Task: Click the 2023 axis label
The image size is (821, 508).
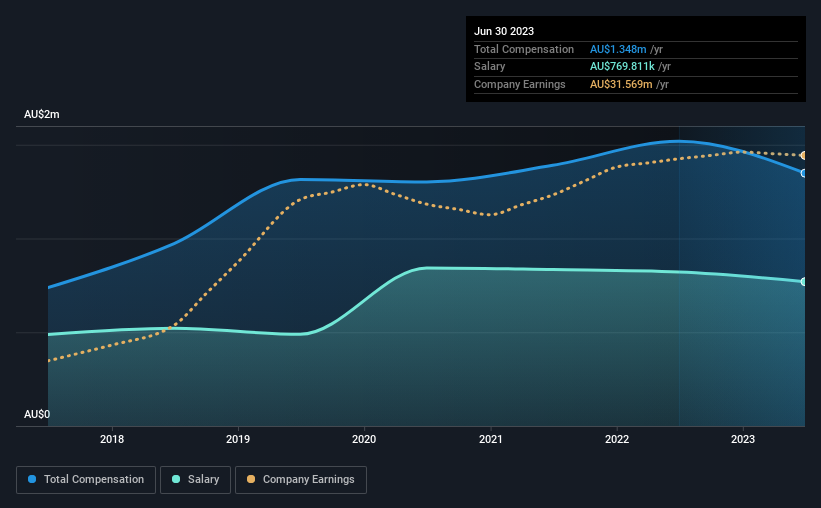Action: coord(743,439)
